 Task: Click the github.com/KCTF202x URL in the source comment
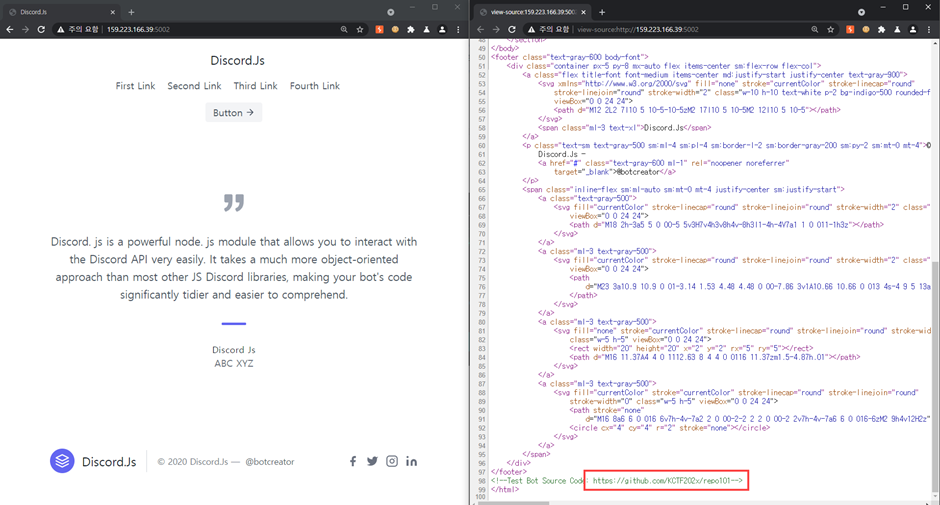661,480
